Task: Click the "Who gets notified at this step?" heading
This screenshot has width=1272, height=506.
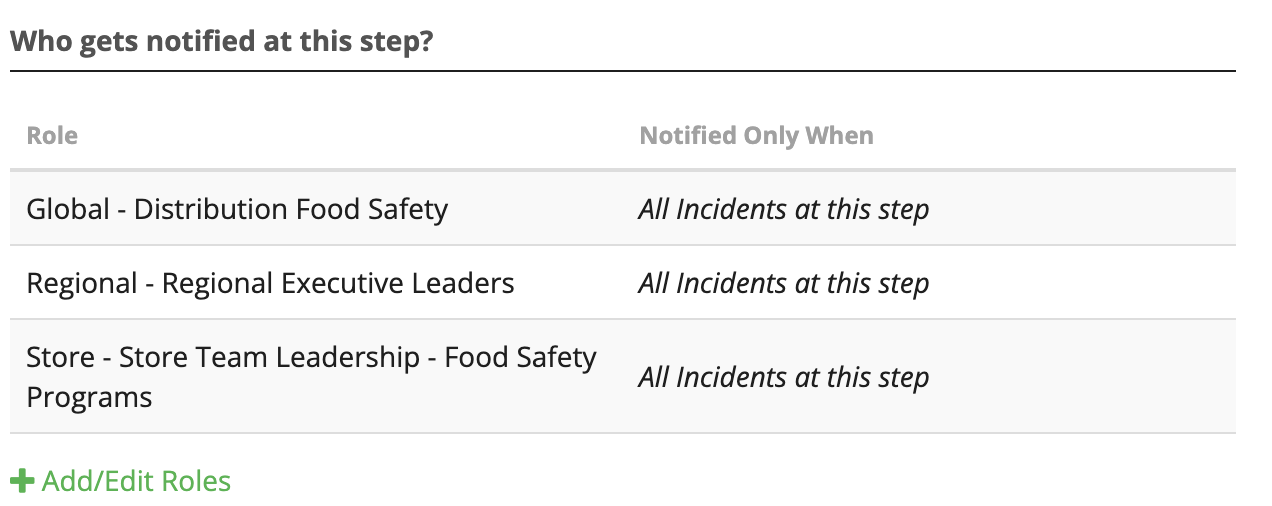Action: pos(222,42)
